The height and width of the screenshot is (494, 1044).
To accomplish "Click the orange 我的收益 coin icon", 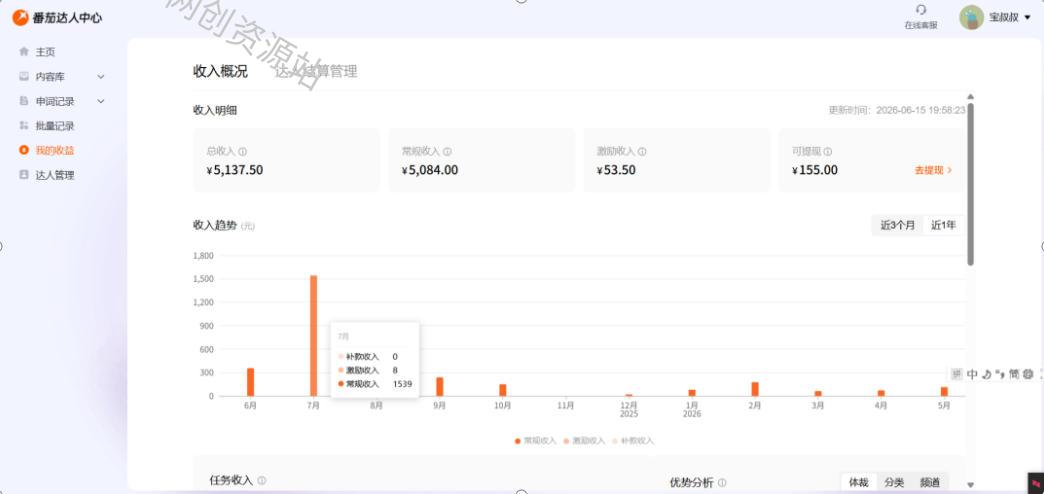I will point(24,150).
